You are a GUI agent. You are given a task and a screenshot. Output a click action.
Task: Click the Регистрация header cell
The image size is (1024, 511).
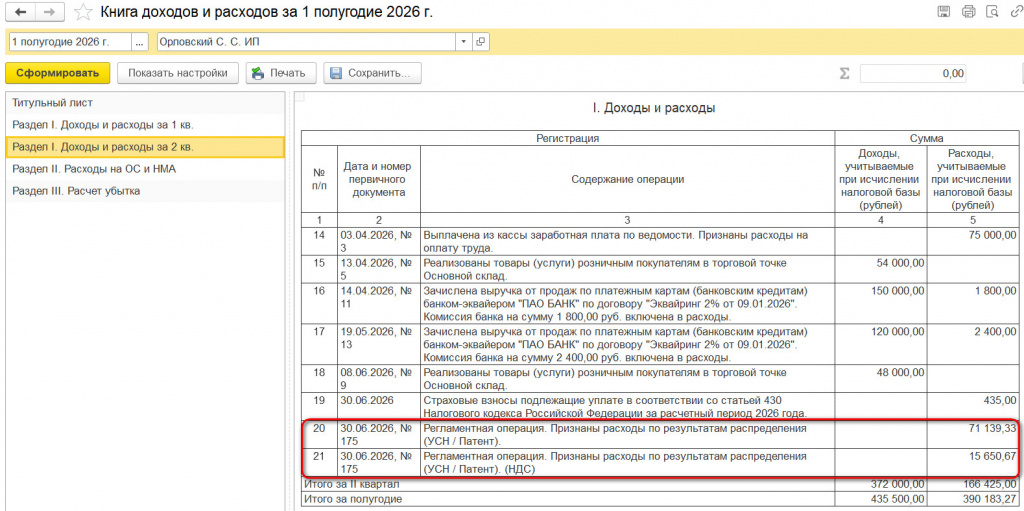pos(568,138)
